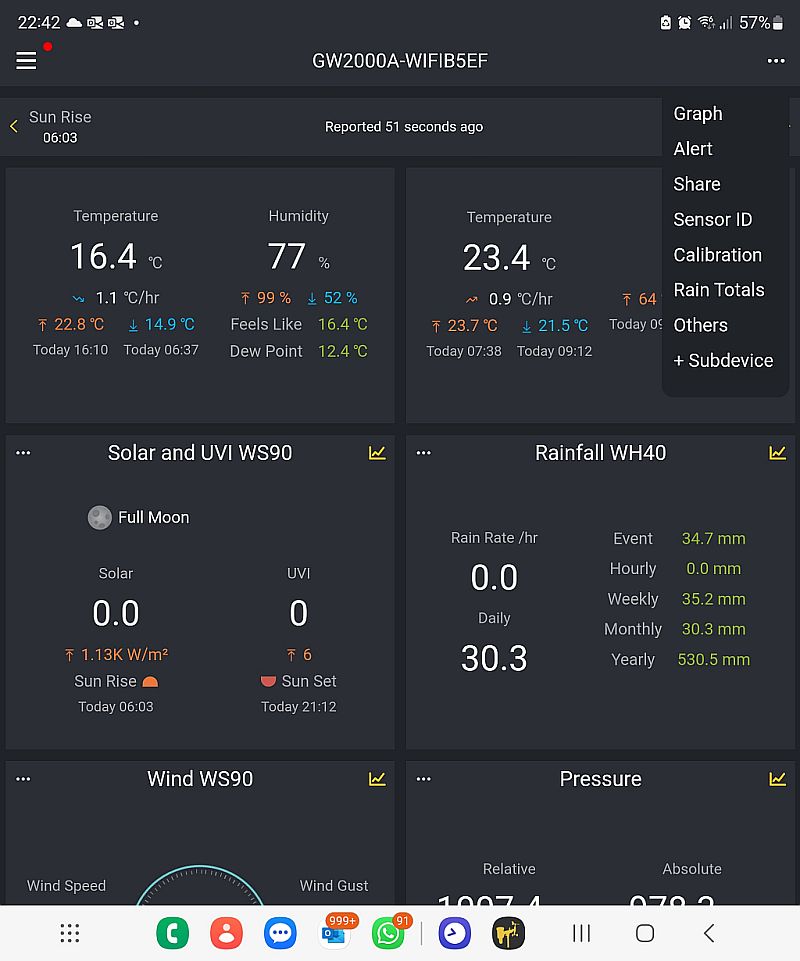Tap the top-right overflow three-dot menu
Image resolution: width=800 pixels, height=961 pixels.
click(776, 61)
